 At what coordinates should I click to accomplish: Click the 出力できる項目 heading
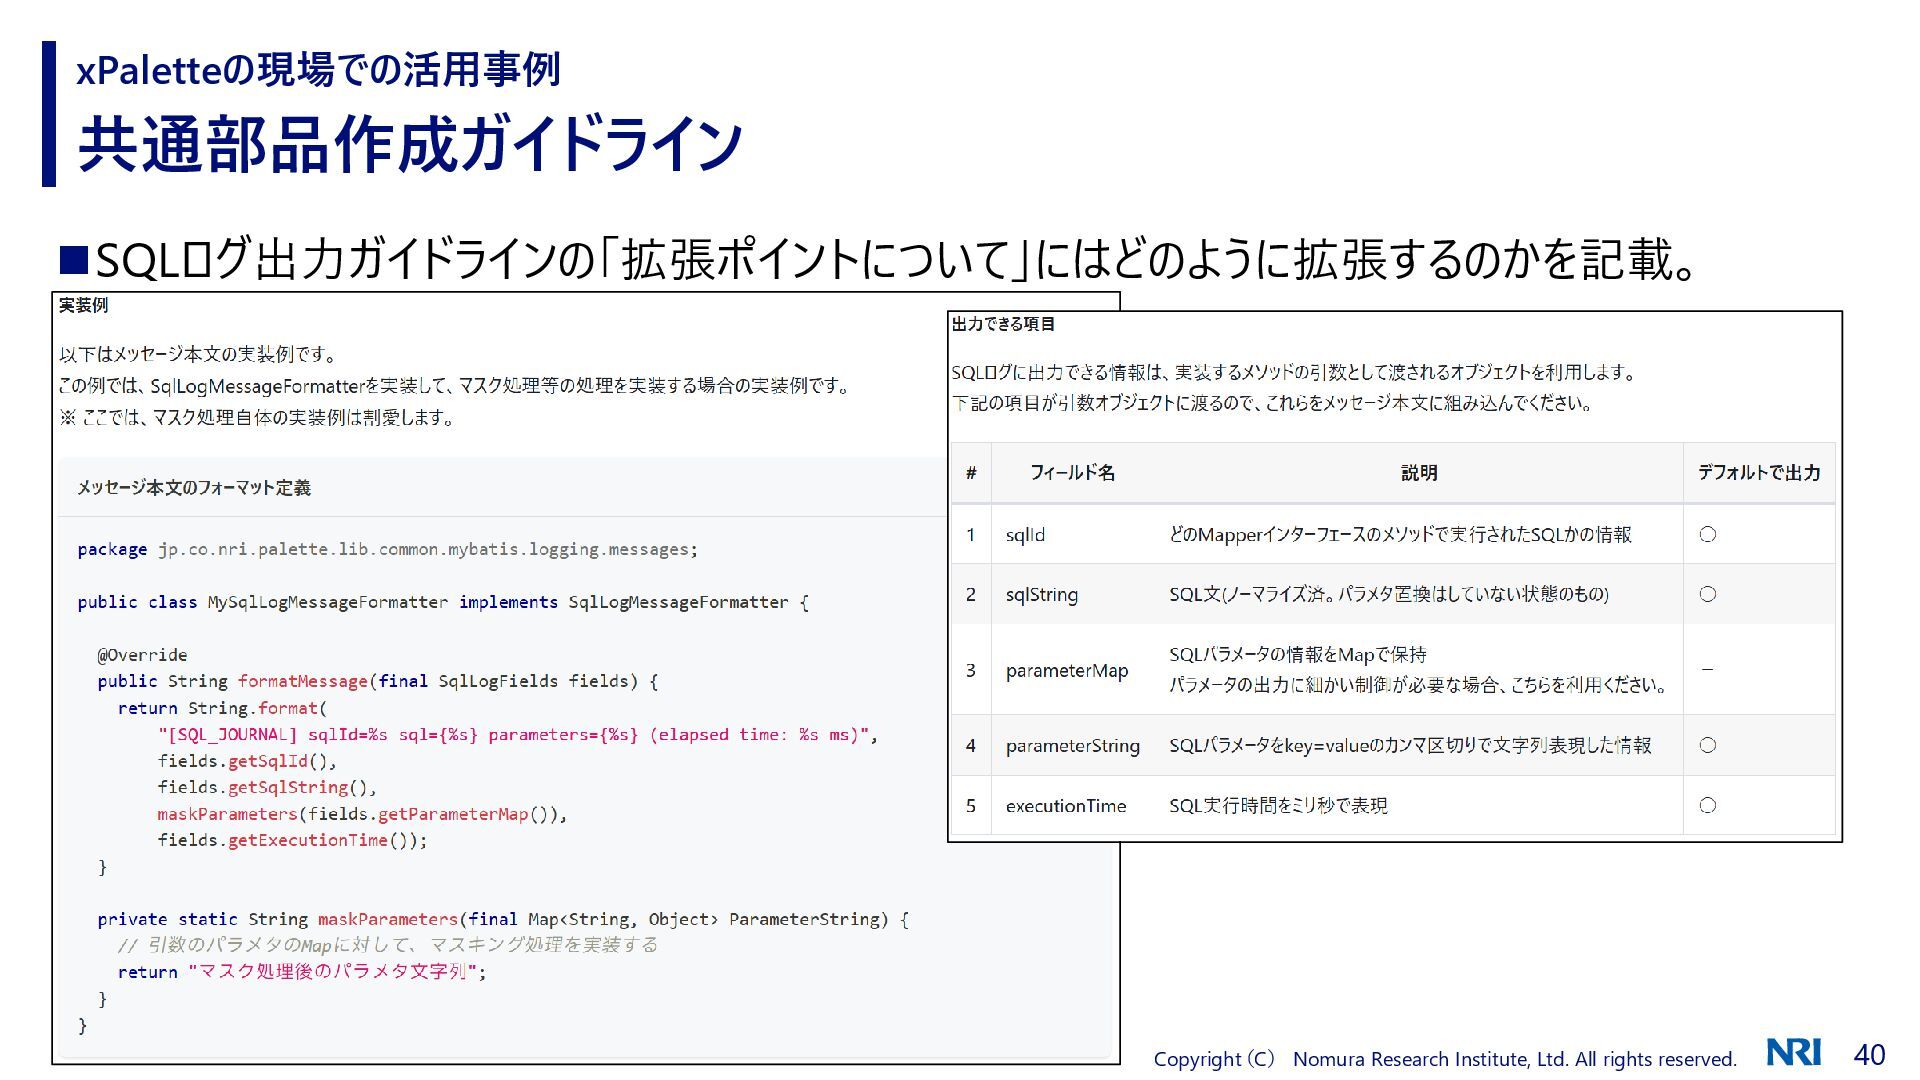pos(1003,324)
